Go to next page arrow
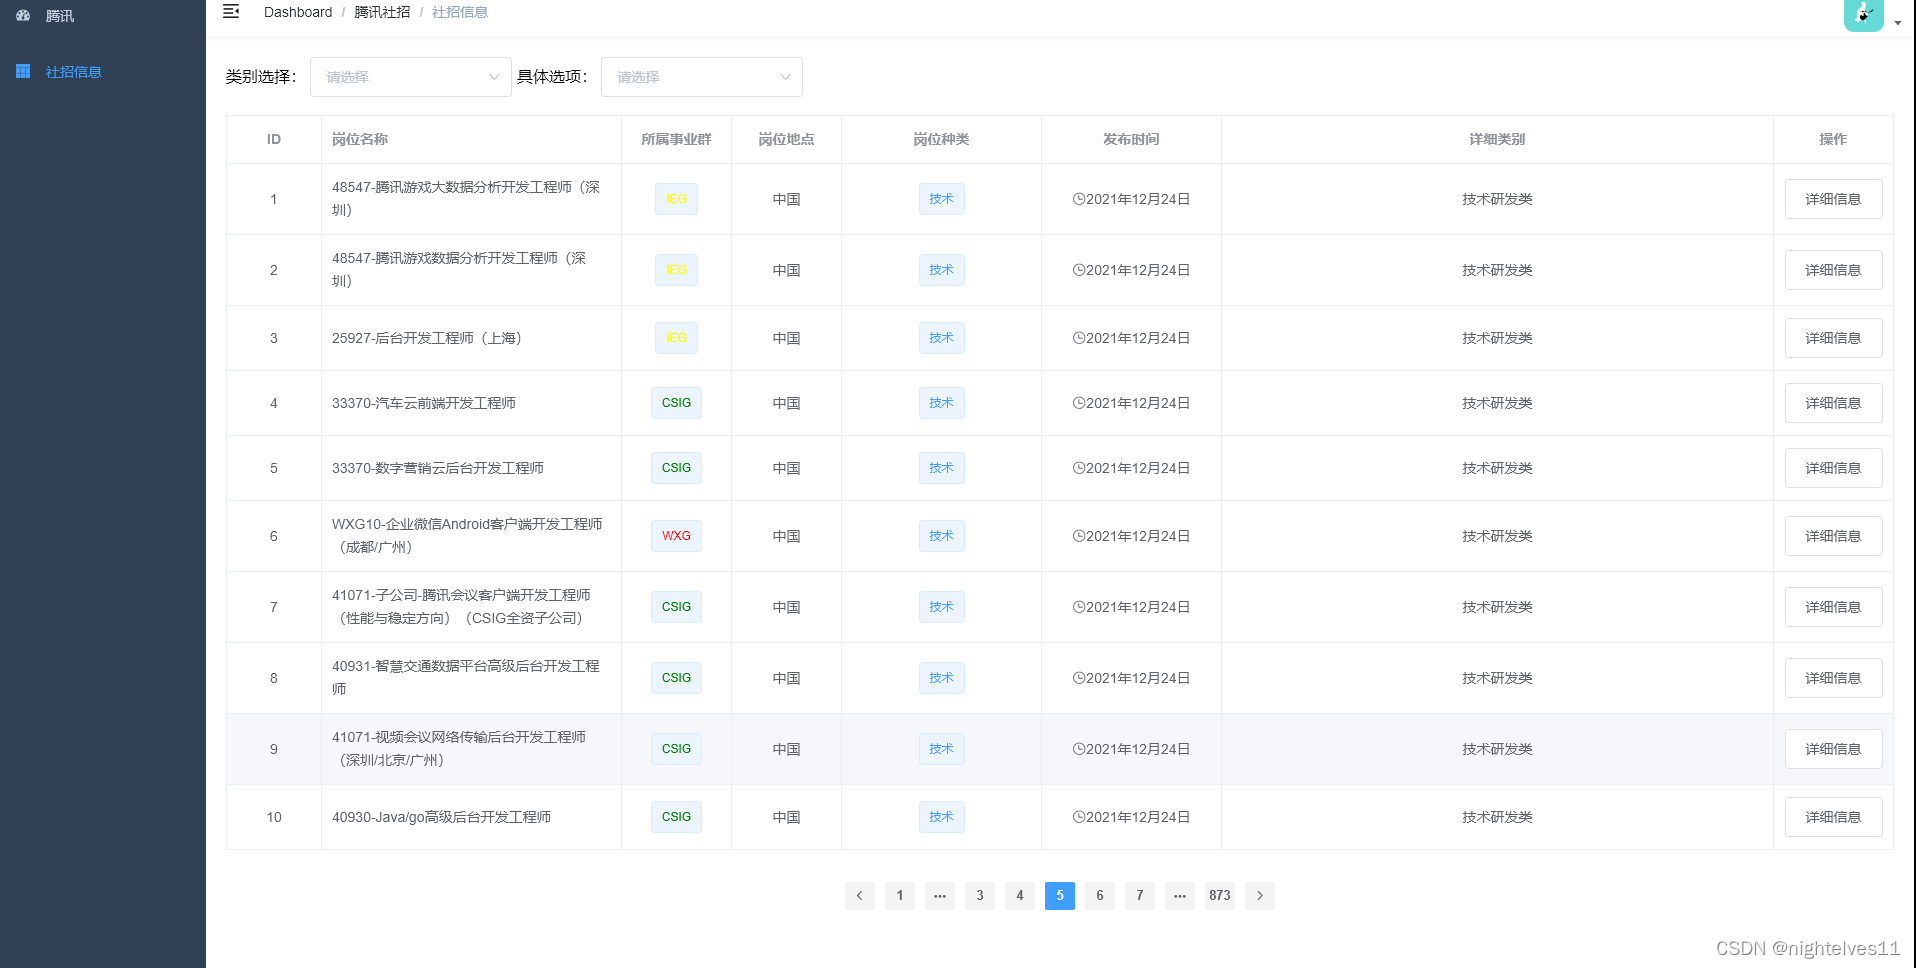 click(1260, 895)
